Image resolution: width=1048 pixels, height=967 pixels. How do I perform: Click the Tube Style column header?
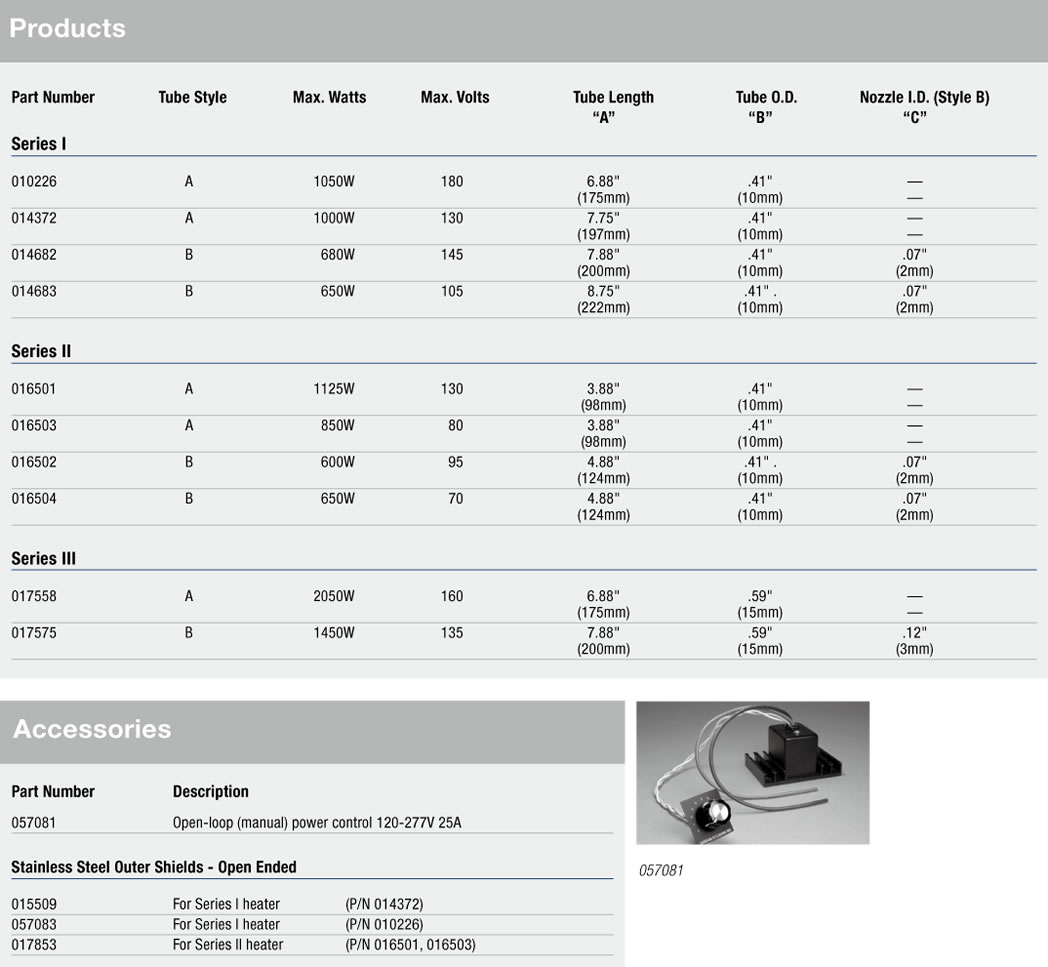[x=192, y=97]
